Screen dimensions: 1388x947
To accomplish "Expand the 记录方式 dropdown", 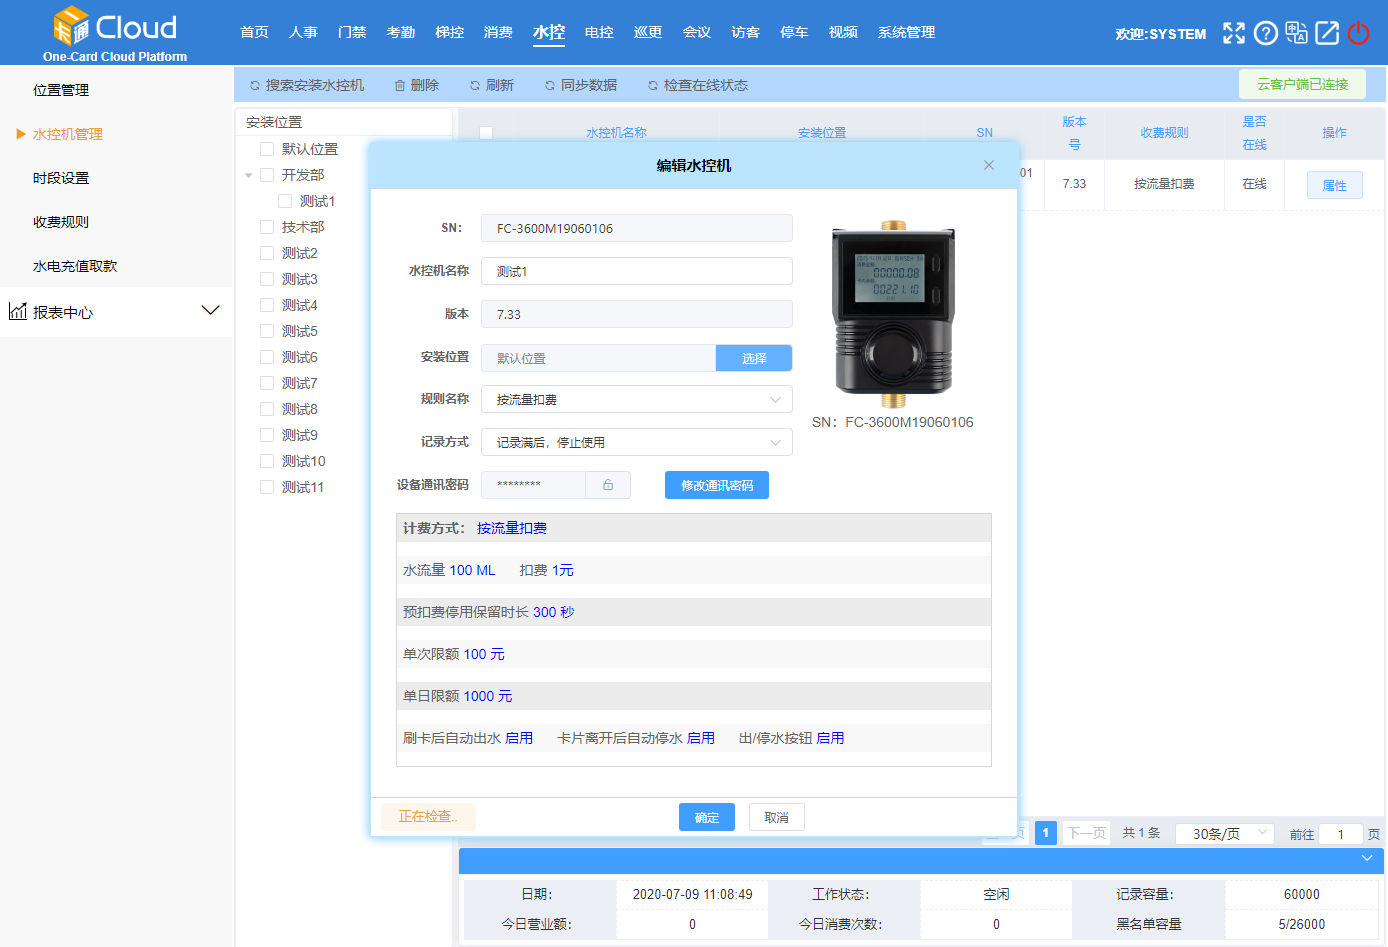I will click(x=636, y=442).
